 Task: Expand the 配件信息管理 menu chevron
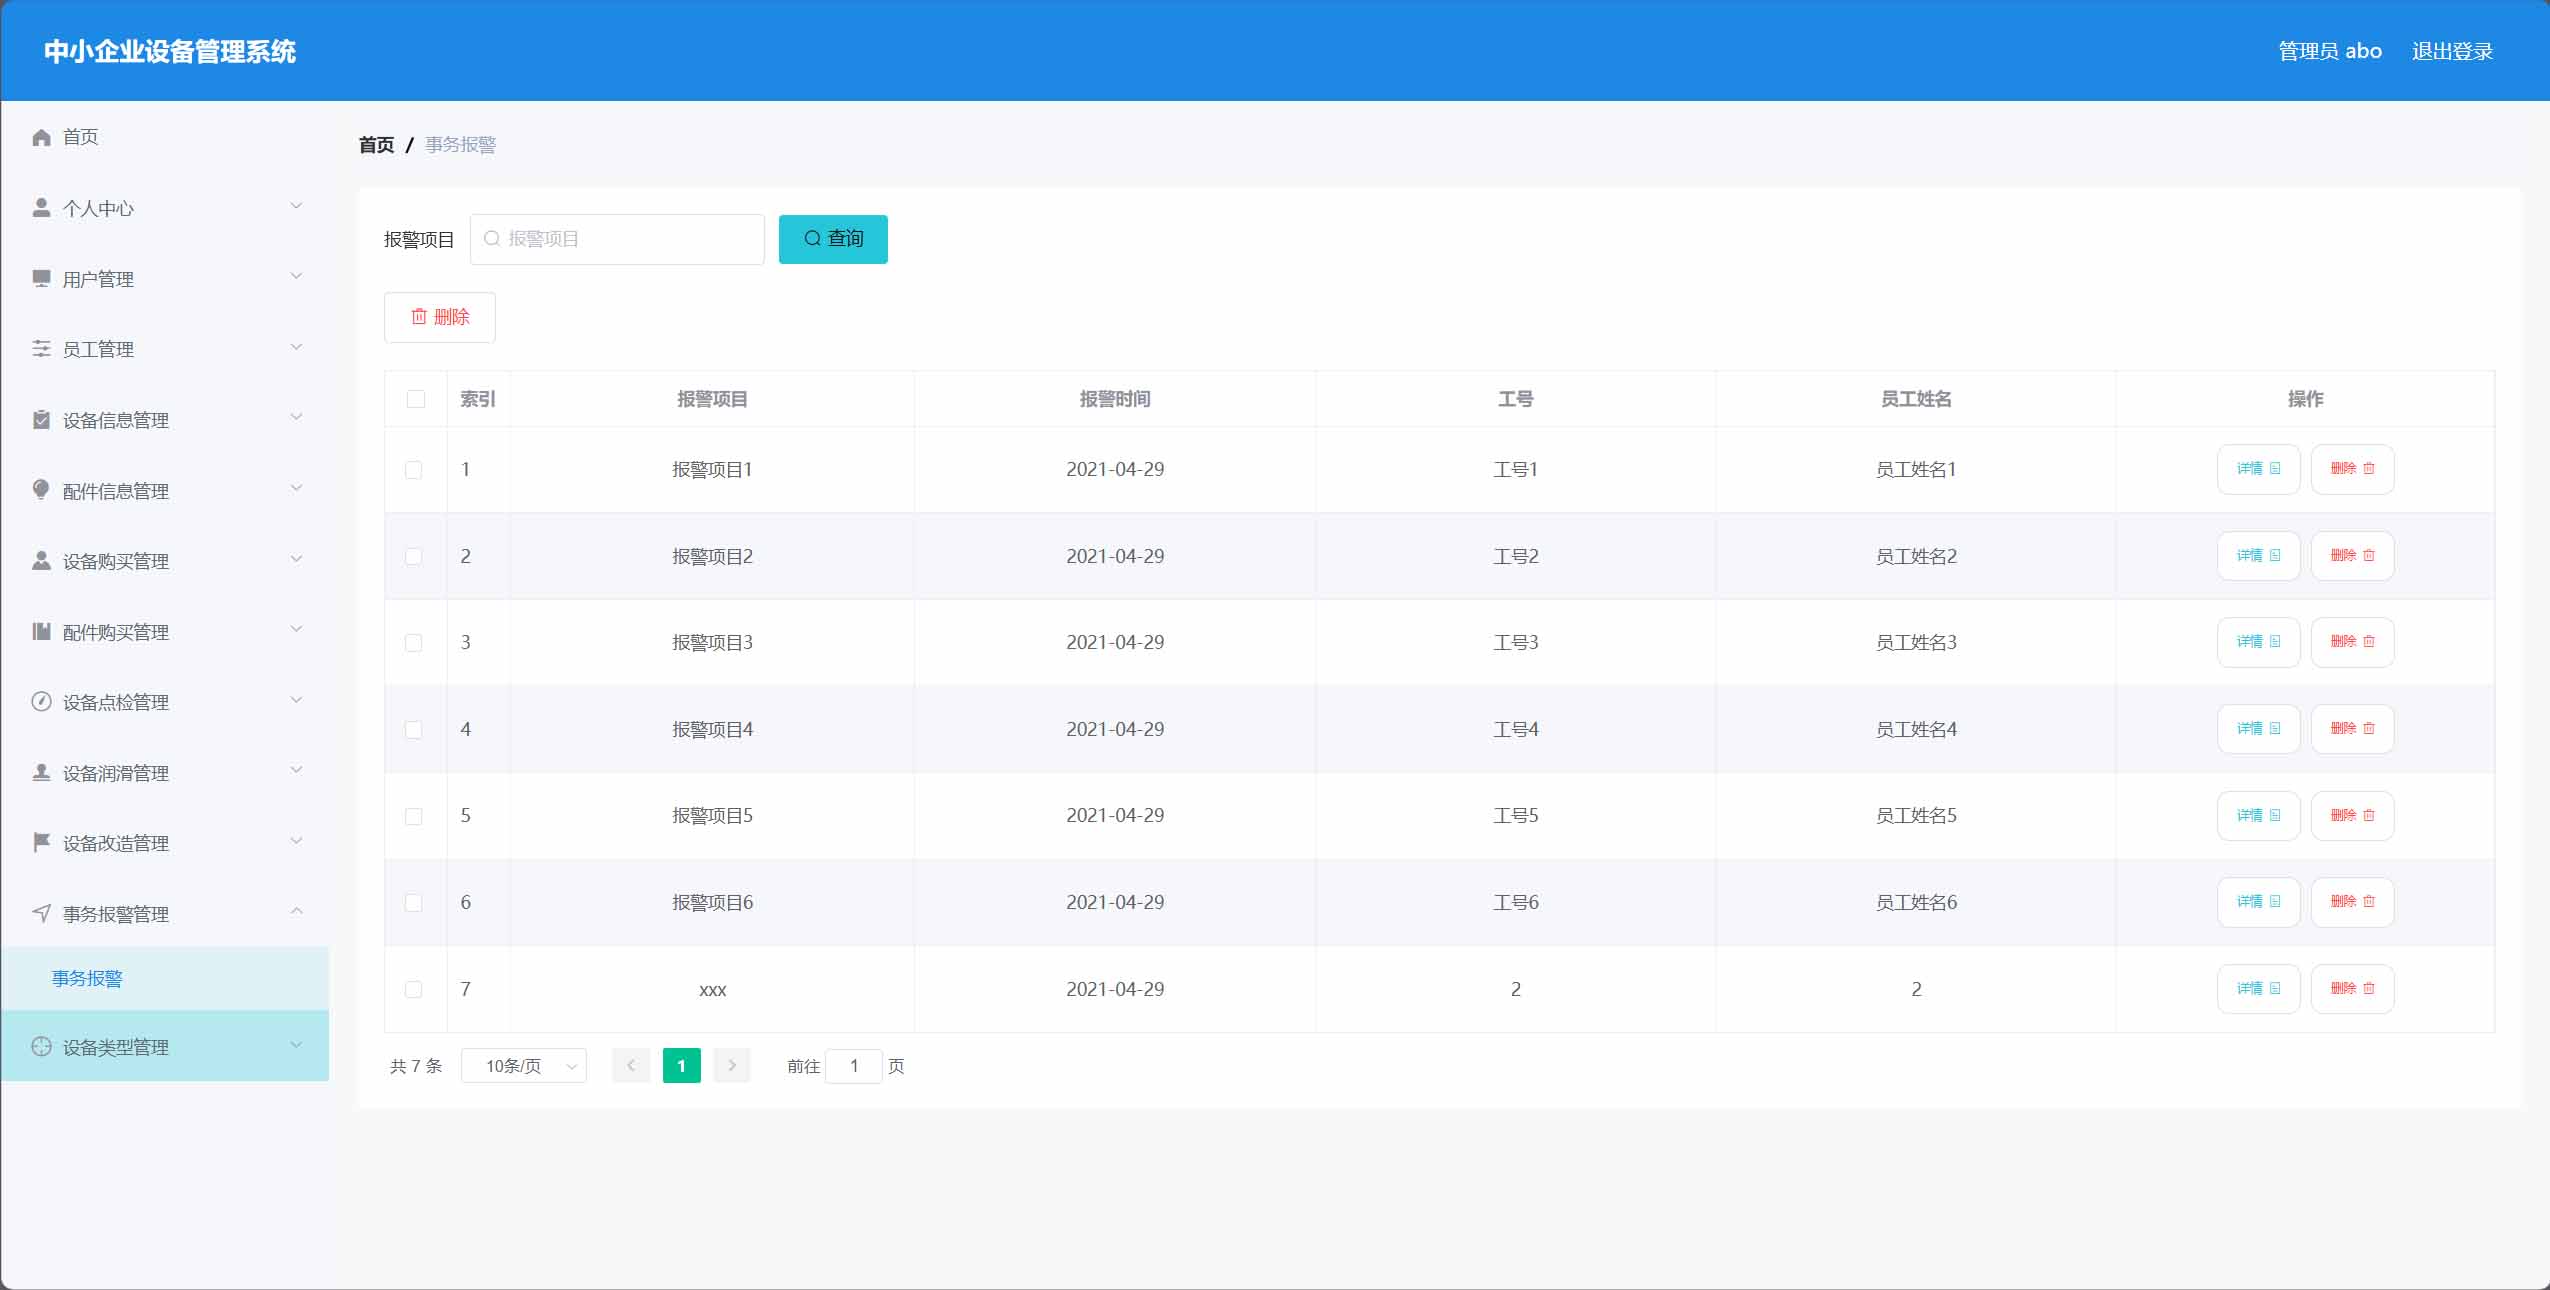tap(296, 488)
